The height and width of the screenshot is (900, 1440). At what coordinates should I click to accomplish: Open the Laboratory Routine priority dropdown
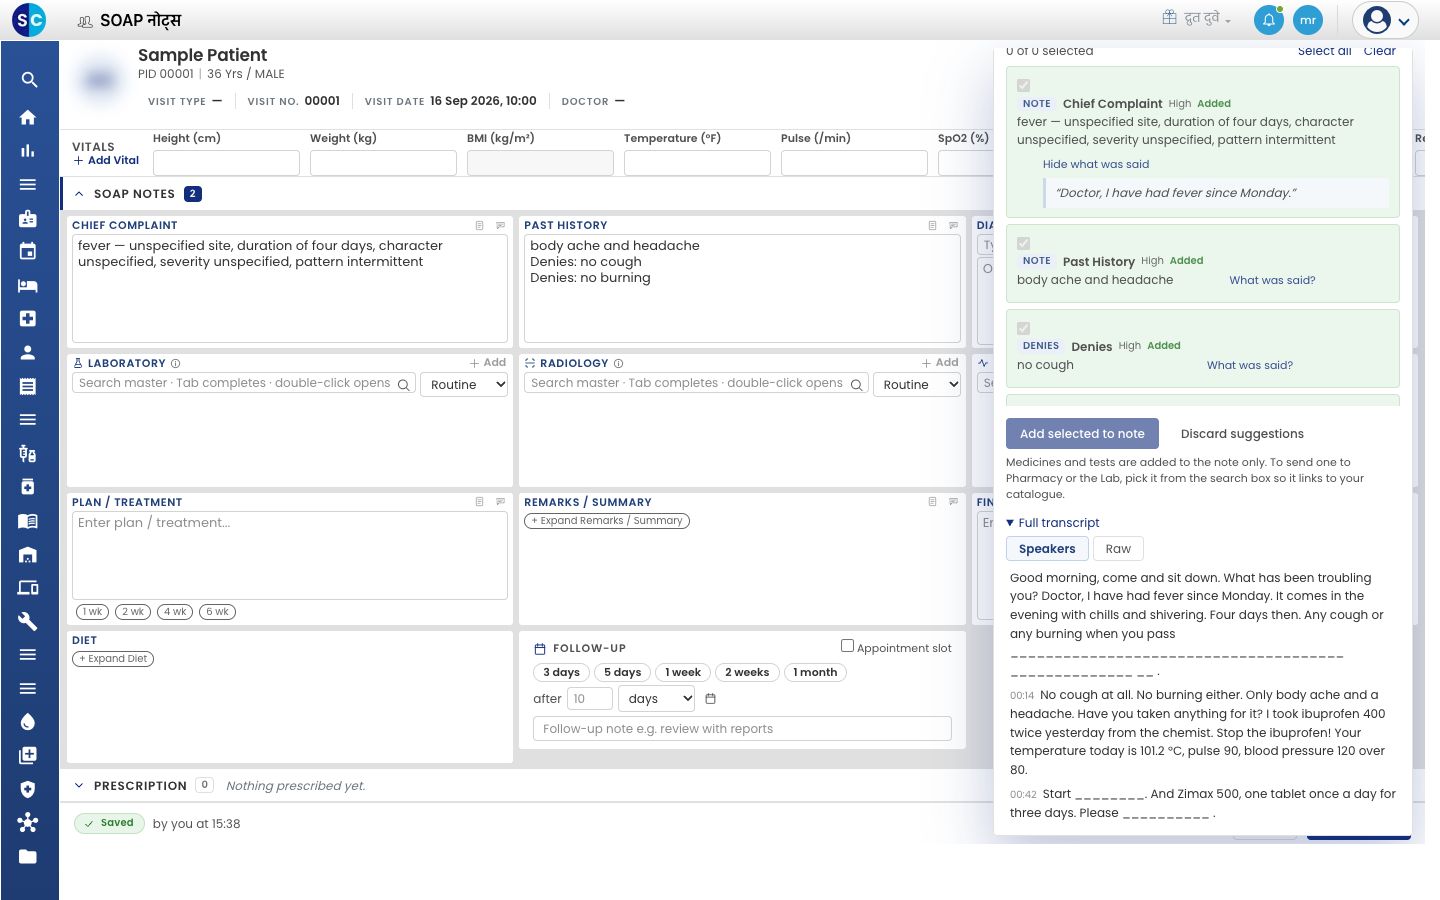click(x=464, y=385)
